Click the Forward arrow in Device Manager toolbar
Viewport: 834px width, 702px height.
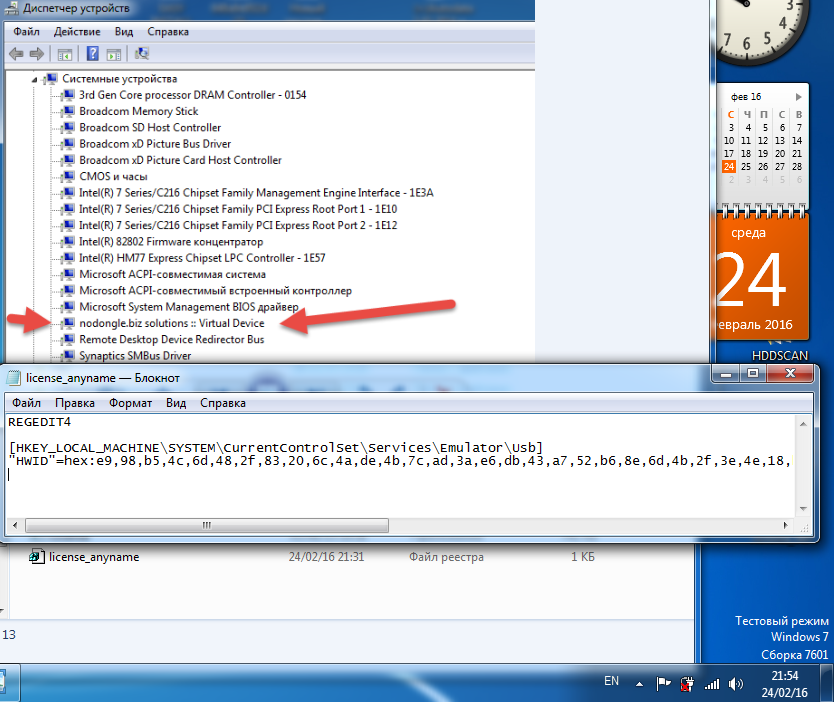[x=37, y=54]
